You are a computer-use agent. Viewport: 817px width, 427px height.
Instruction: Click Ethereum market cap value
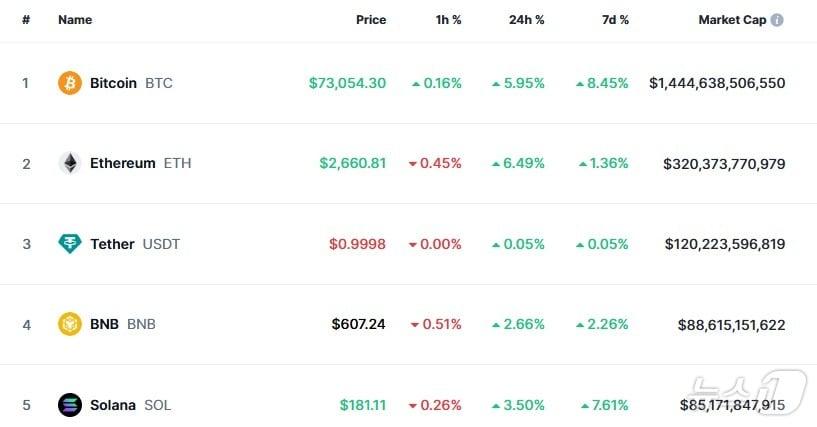click(x=724, y=163)
